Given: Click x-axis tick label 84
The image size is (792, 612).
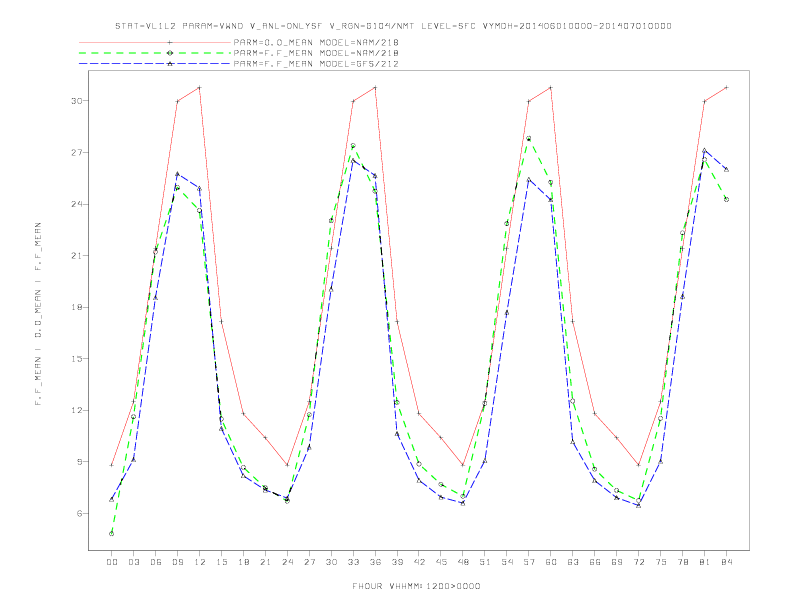Looking at the screenshot, I should (x=727, y=562).
